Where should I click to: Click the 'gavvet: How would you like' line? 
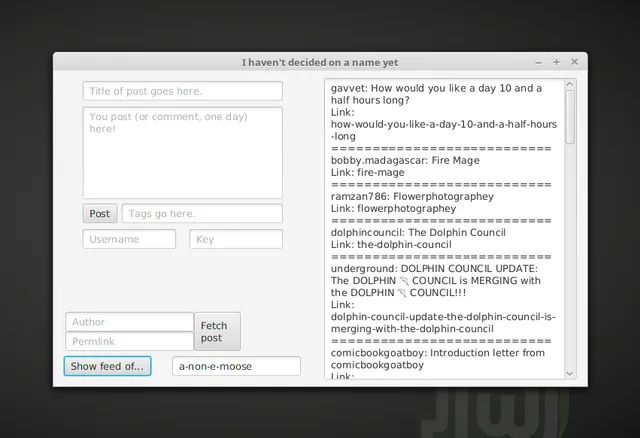[436, 88]
